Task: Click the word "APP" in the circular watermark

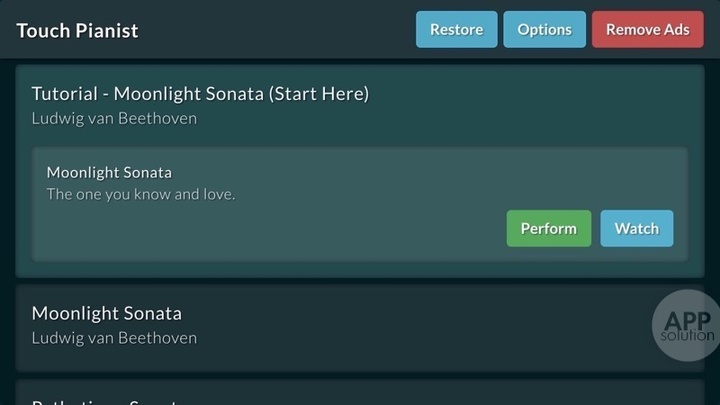Action: click(x=688, y=320)
